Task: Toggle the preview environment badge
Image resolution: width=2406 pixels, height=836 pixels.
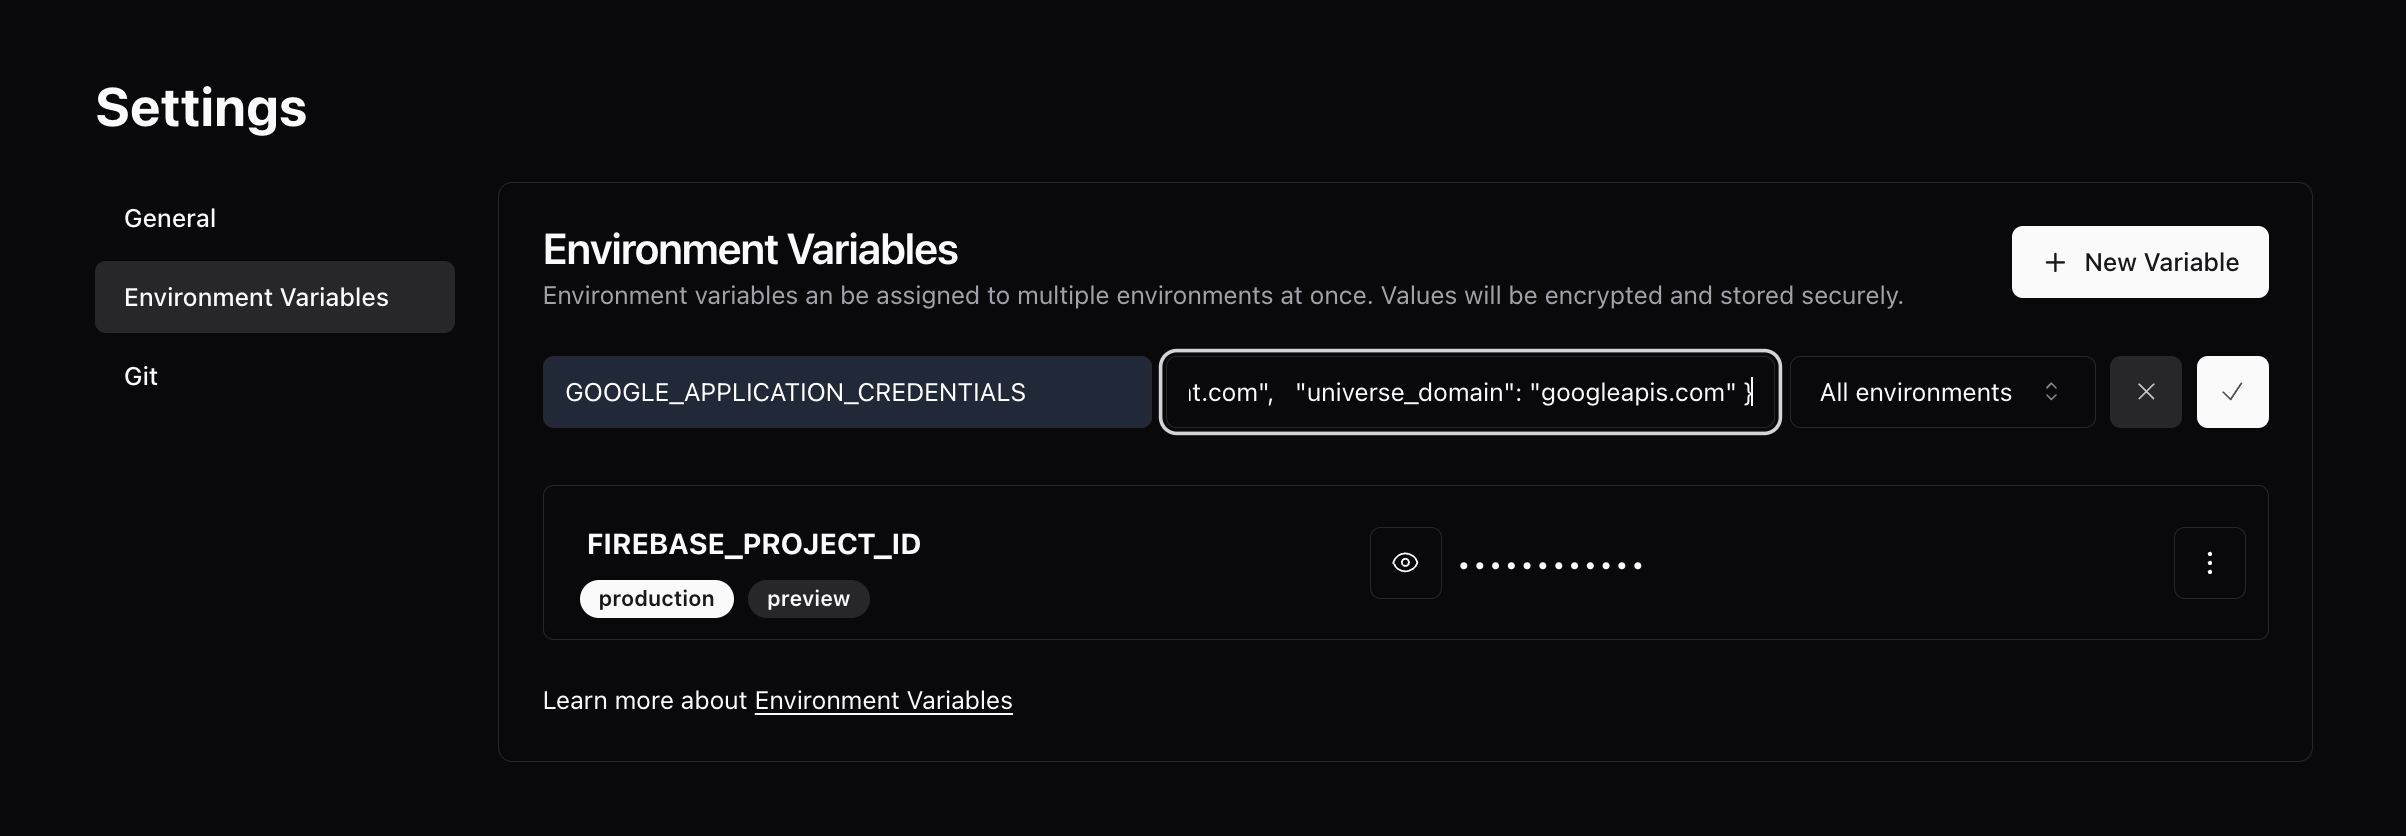Action: [807, 598]
